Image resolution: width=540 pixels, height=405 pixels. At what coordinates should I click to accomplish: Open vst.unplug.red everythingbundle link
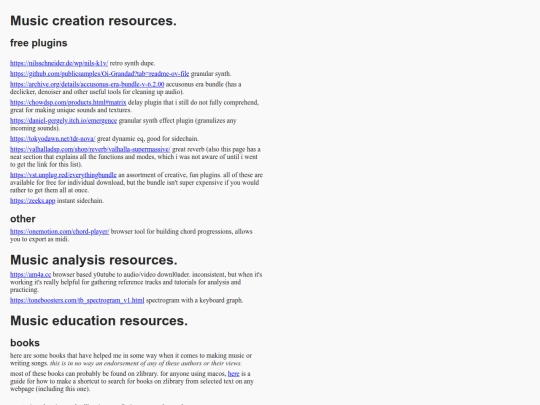tap(63, 175)
